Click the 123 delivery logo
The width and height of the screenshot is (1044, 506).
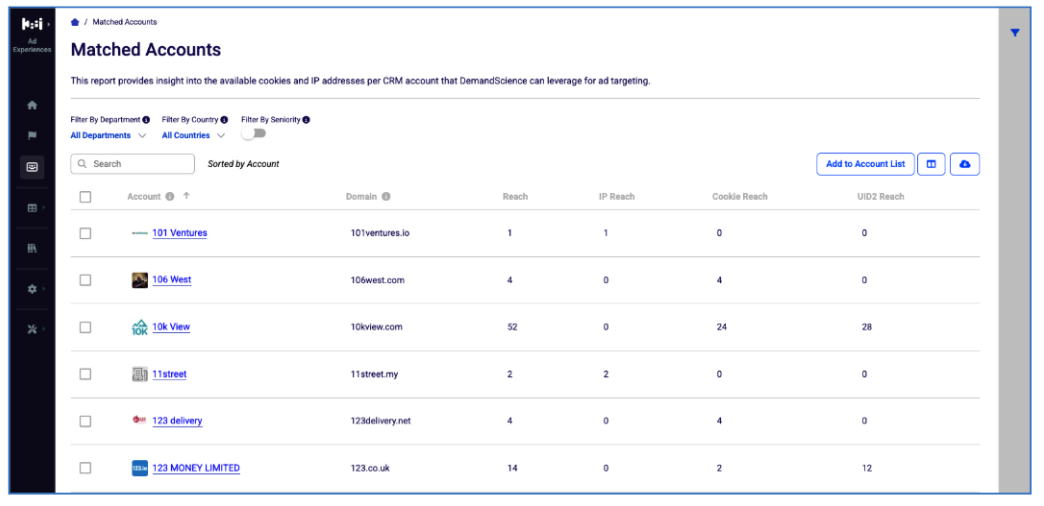coord(139,419)
